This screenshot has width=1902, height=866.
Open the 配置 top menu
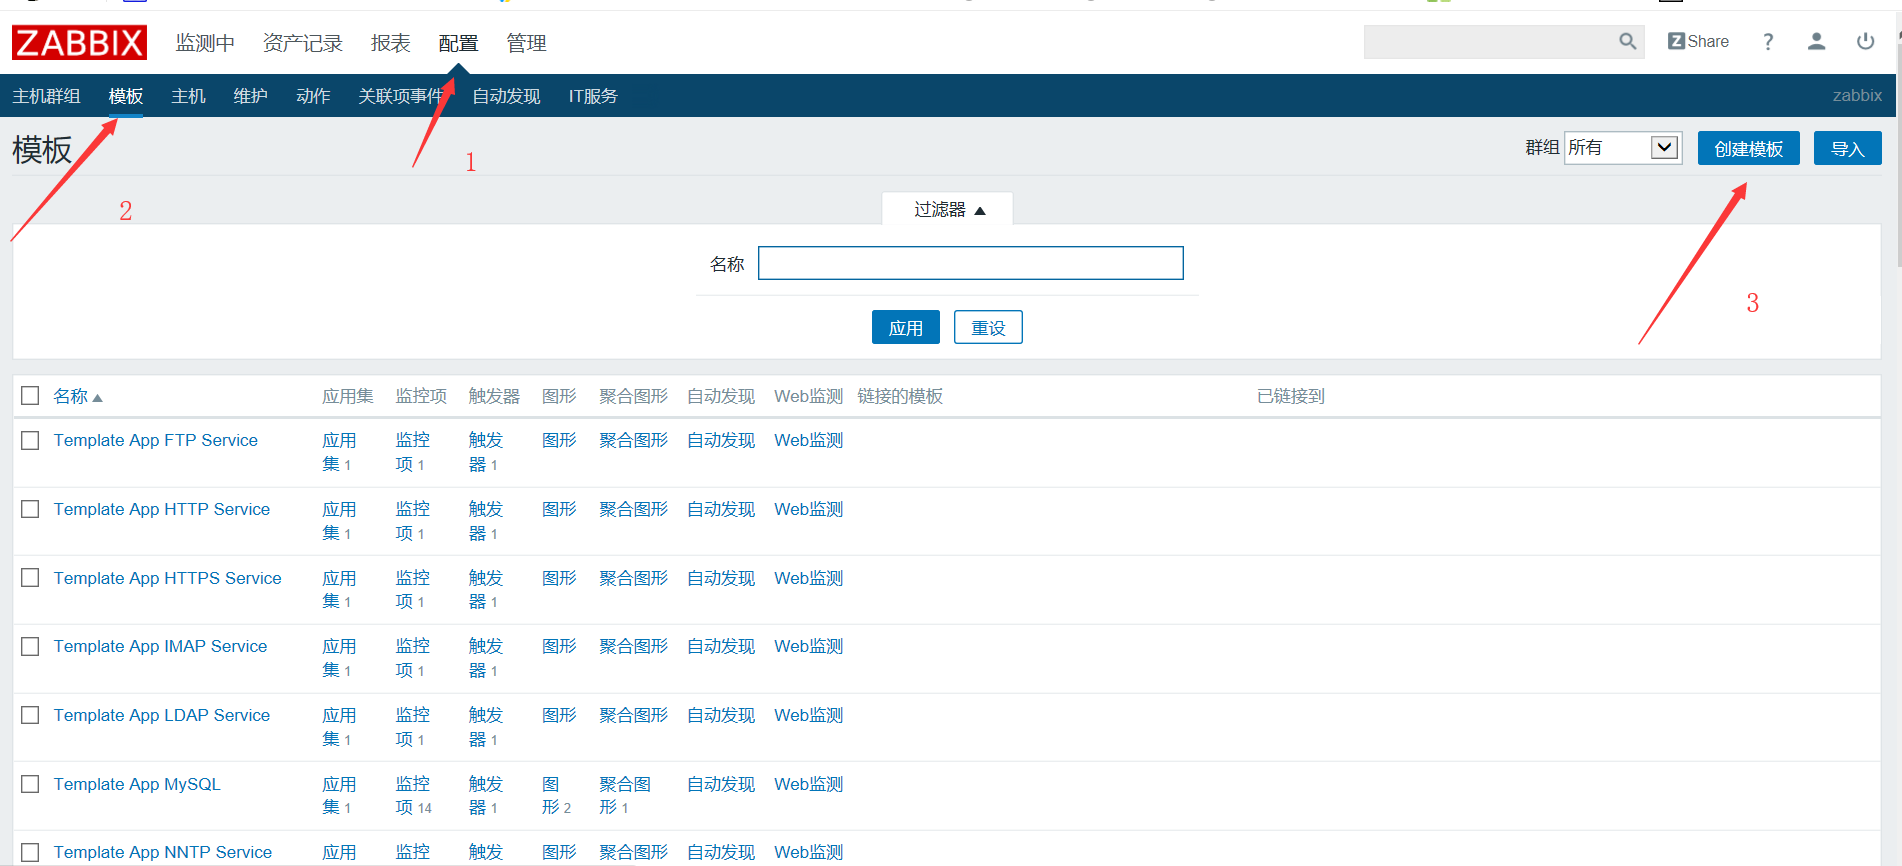tap(458, 43)
